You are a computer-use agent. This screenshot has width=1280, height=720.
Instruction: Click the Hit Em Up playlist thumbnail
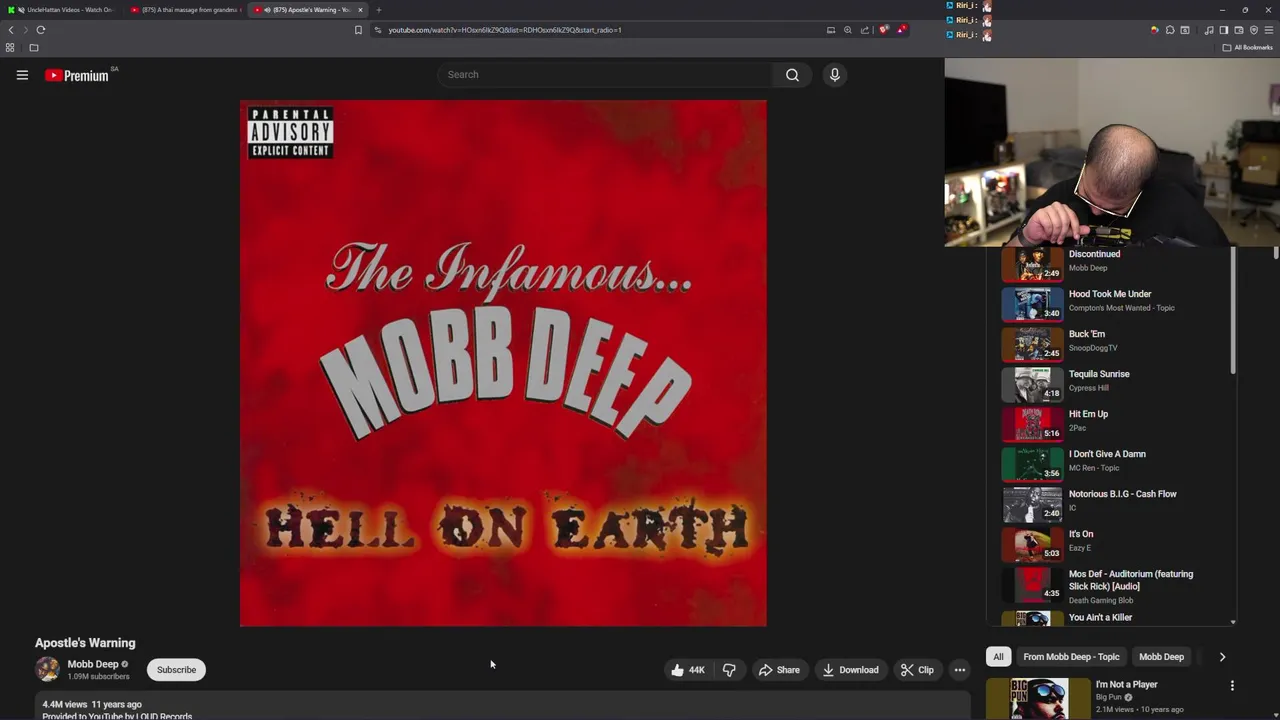pyautogui.click(x=1032, y=424)
